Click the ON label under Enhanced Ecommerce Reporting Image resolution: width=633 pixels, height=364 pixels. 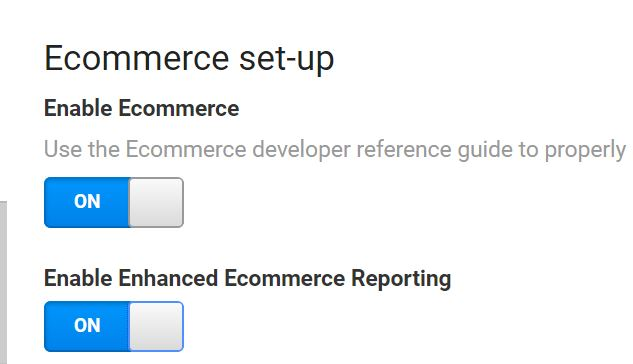[x=87, y=325]
